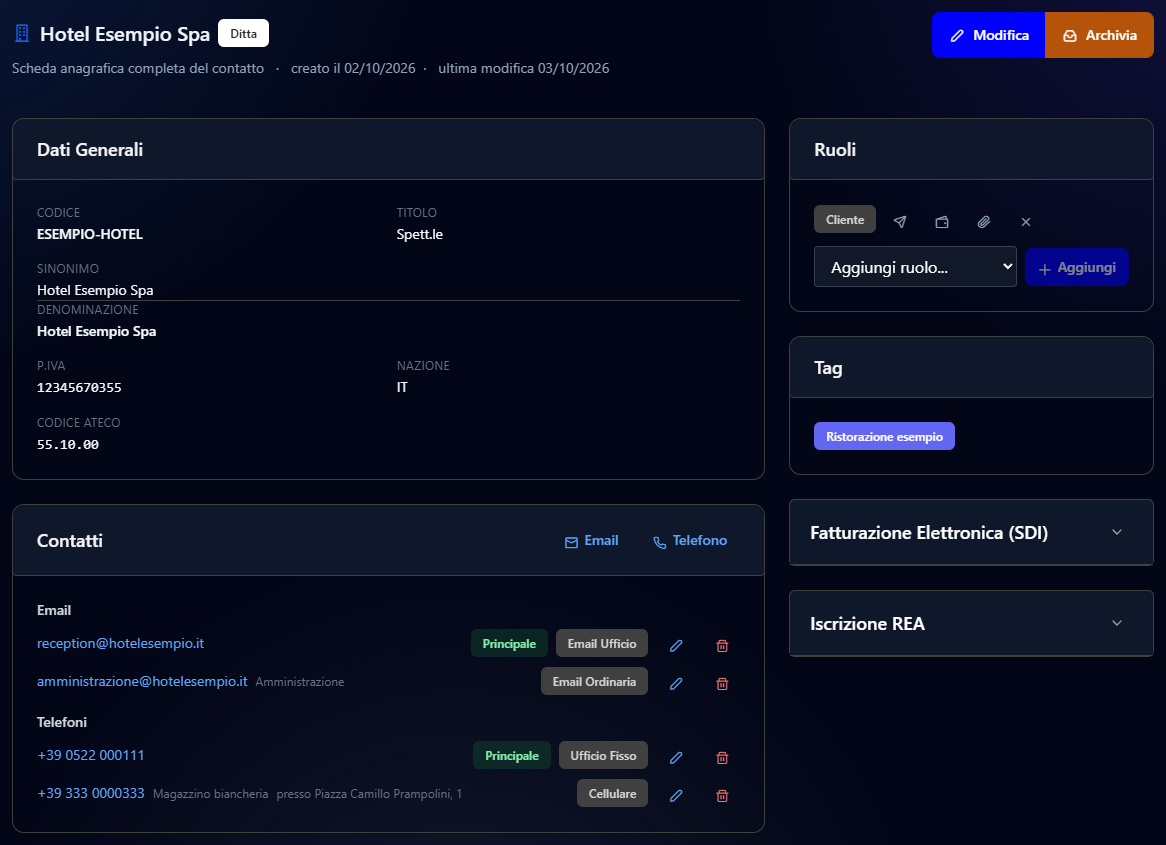
Task: Click the Ditta badge in header
Action: click(x=243, y=33)
